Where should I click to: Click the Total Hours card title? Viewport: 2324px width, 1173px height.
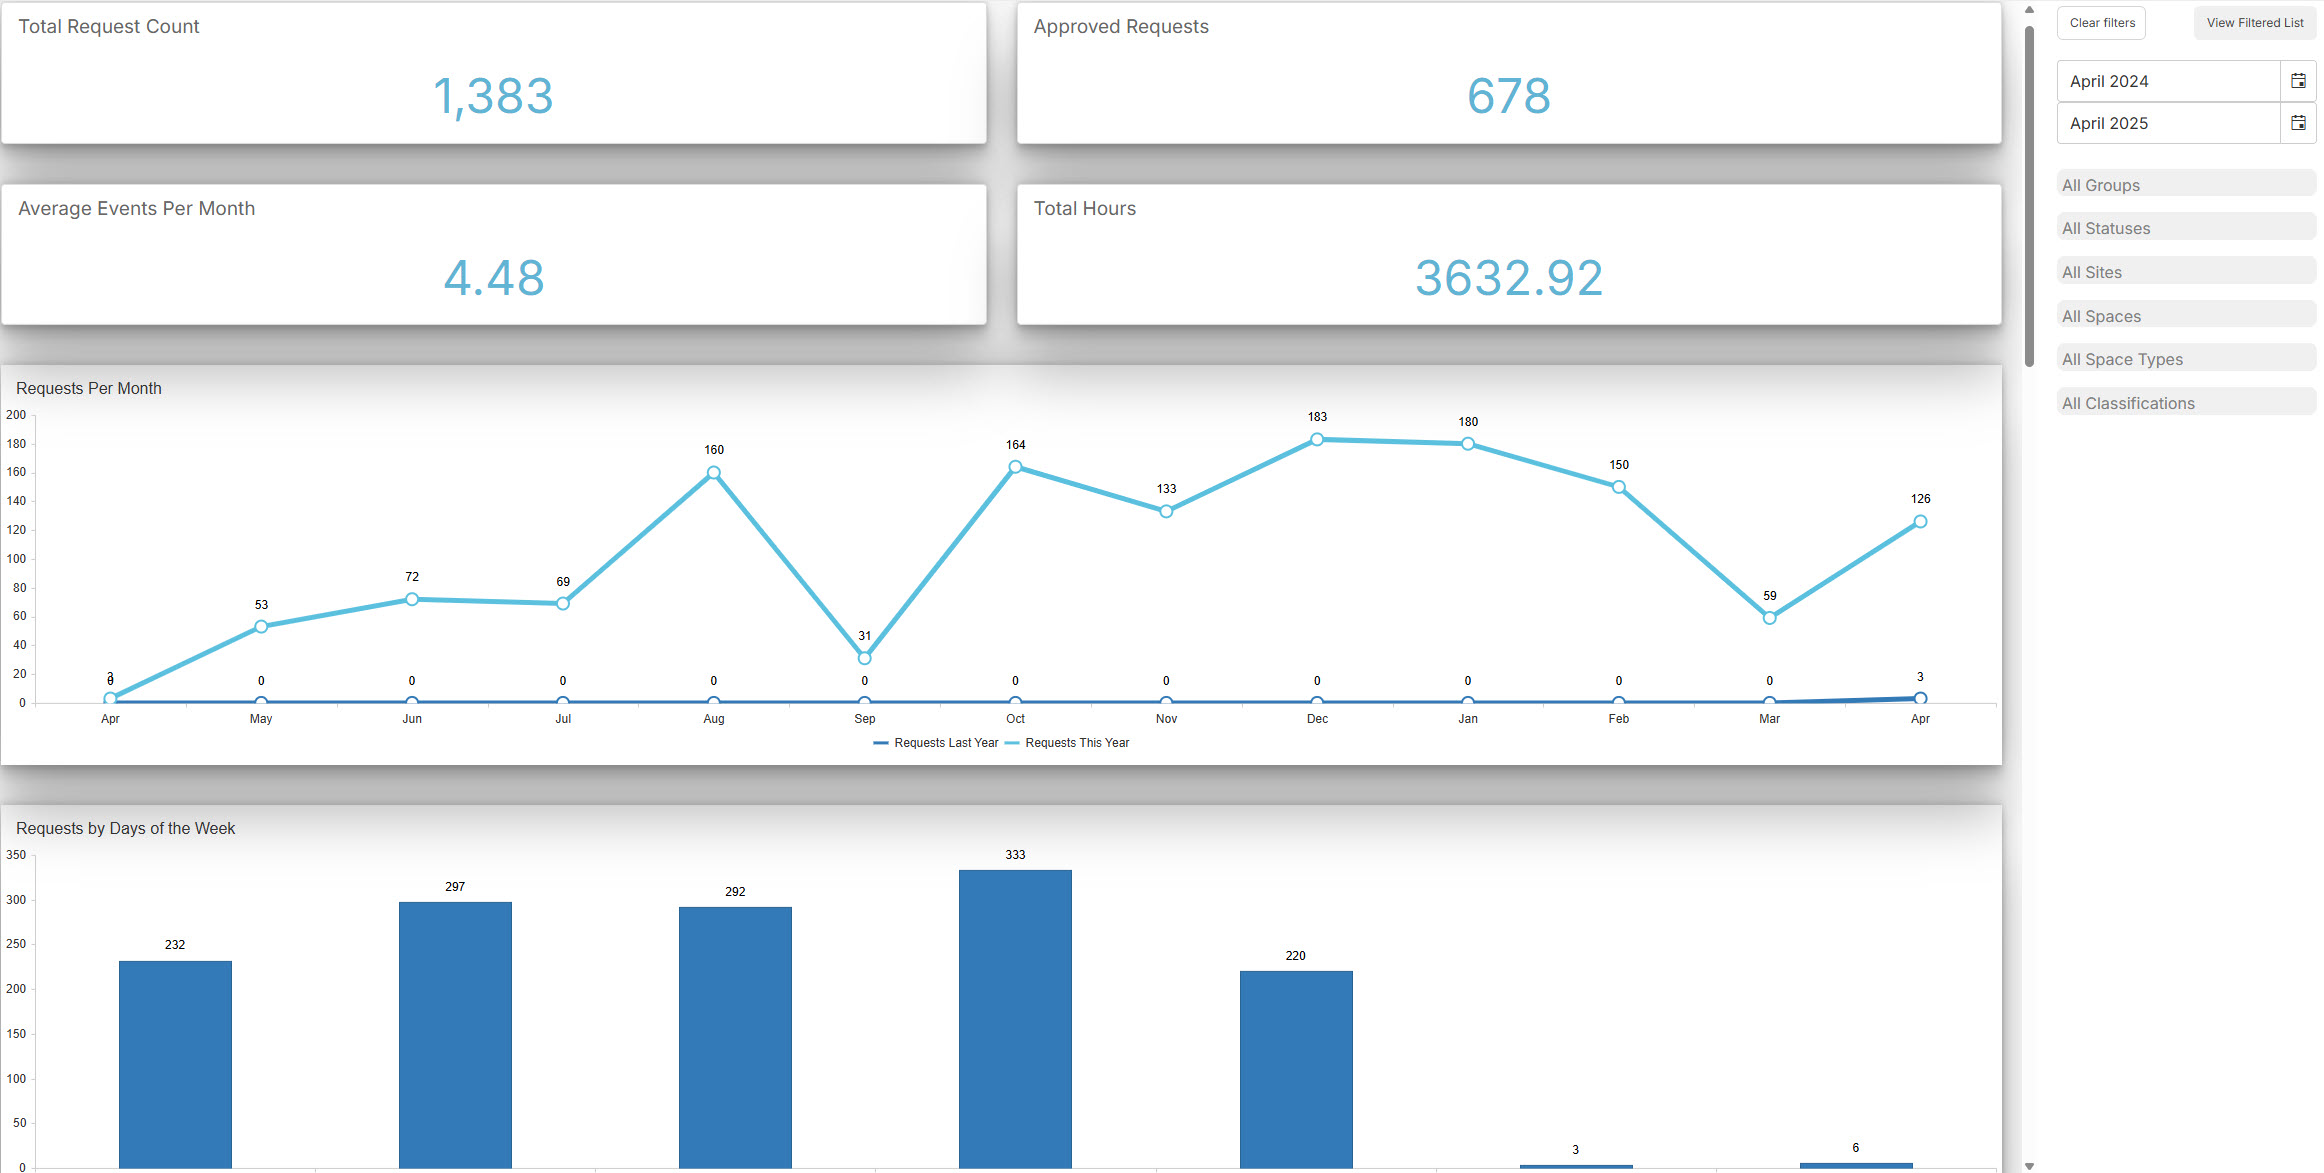(1085, 208)
